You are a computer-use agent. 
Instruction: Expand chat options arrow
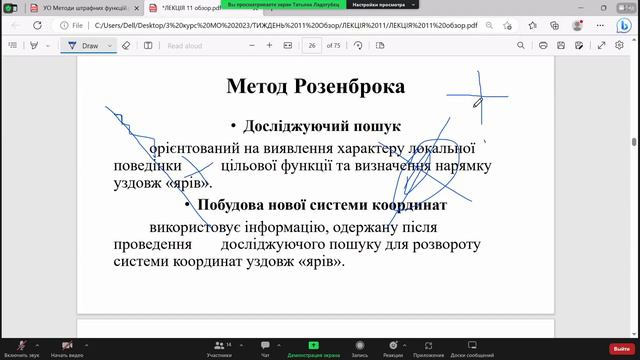[279, 345]
